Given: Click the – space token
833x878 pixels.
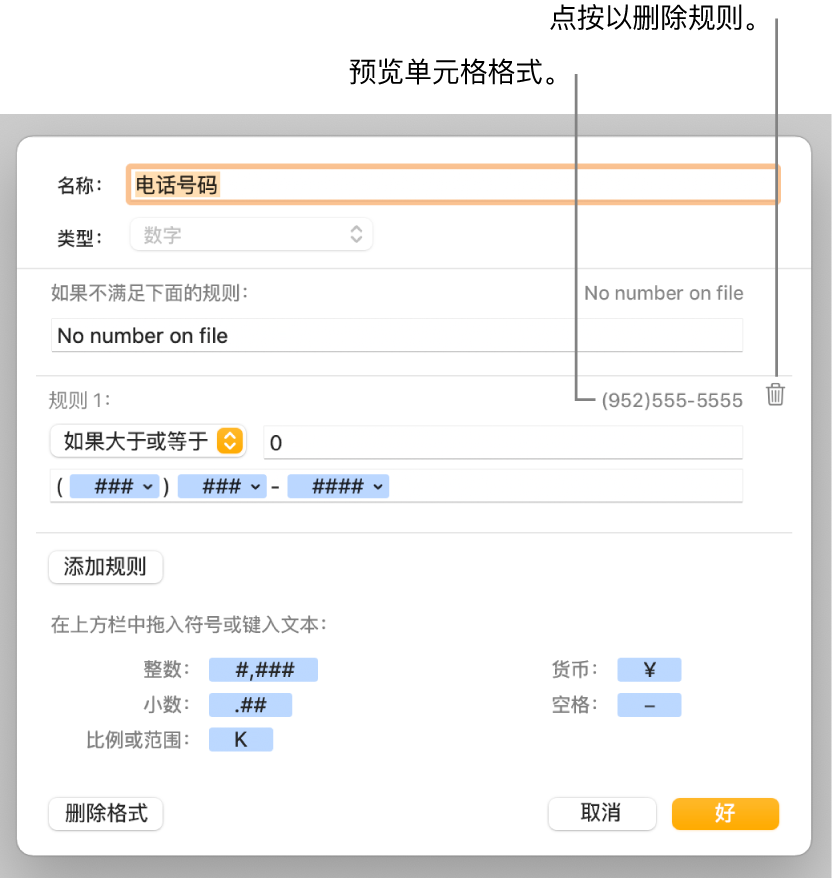Looking at the screenshot, I should coord(649,704).
